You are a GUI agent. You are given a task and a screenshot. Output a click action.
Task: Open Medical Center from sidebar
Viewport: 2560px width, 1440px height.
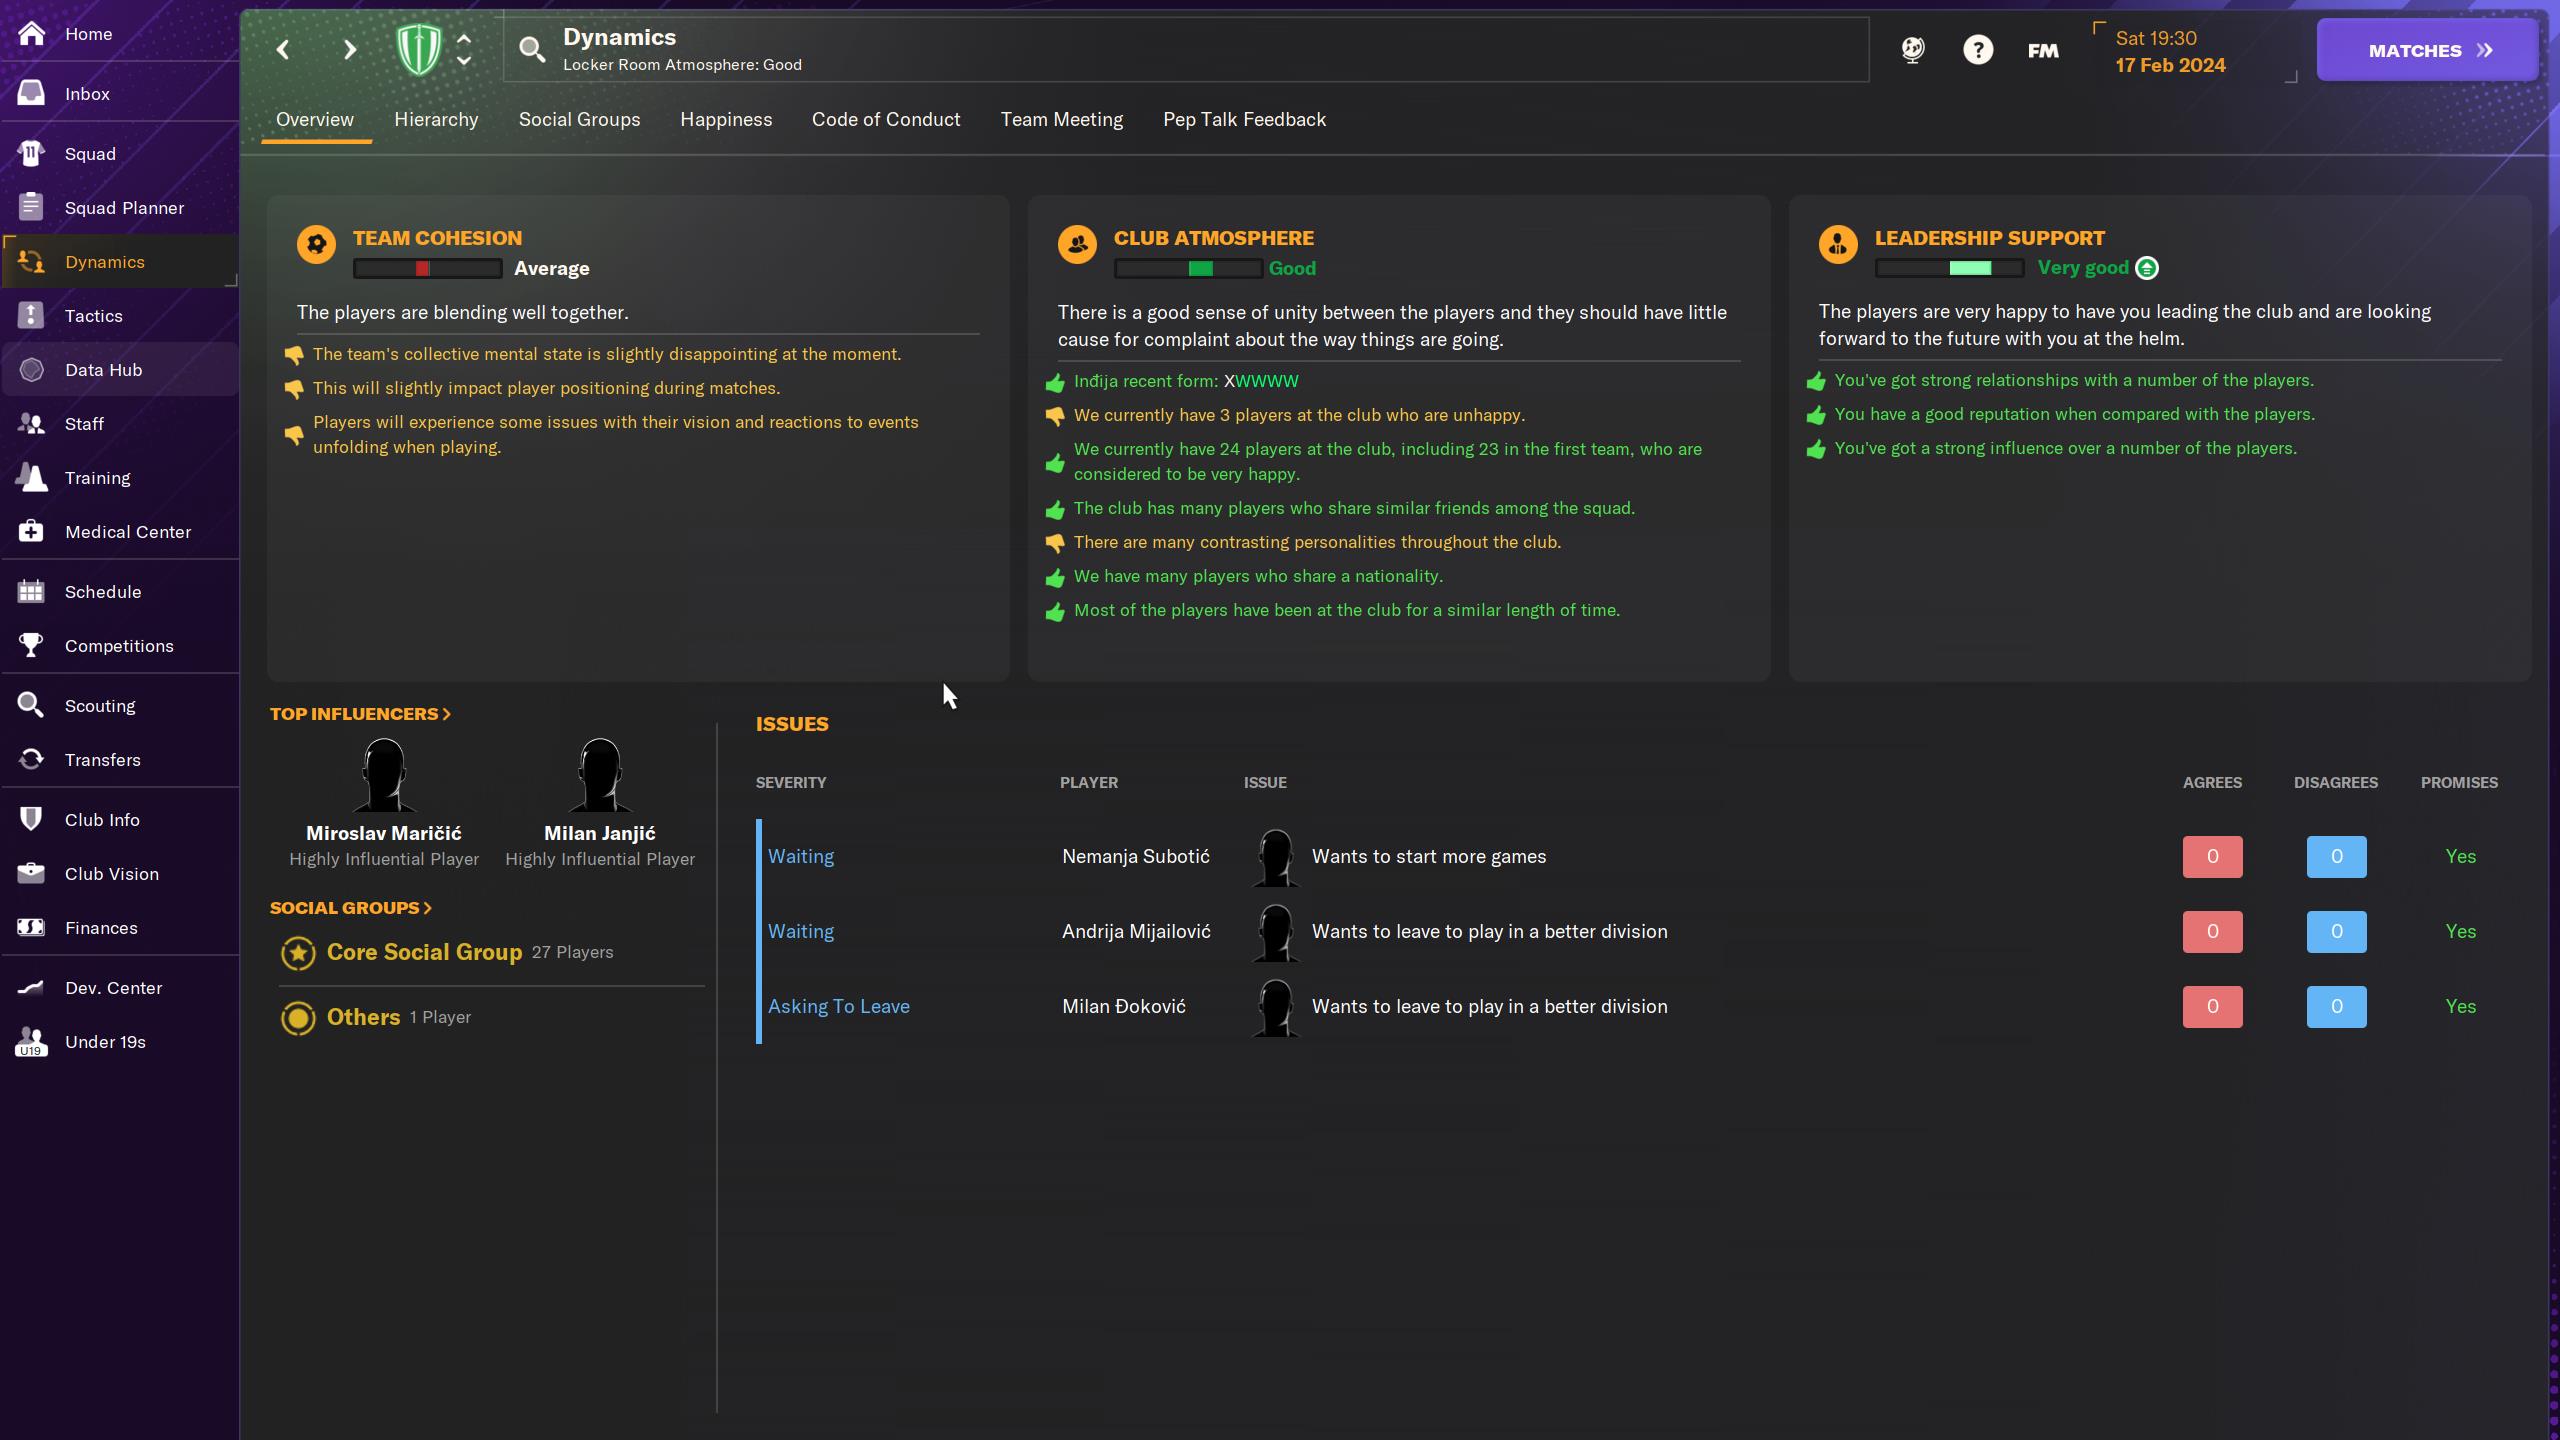[x=31, y=532]
